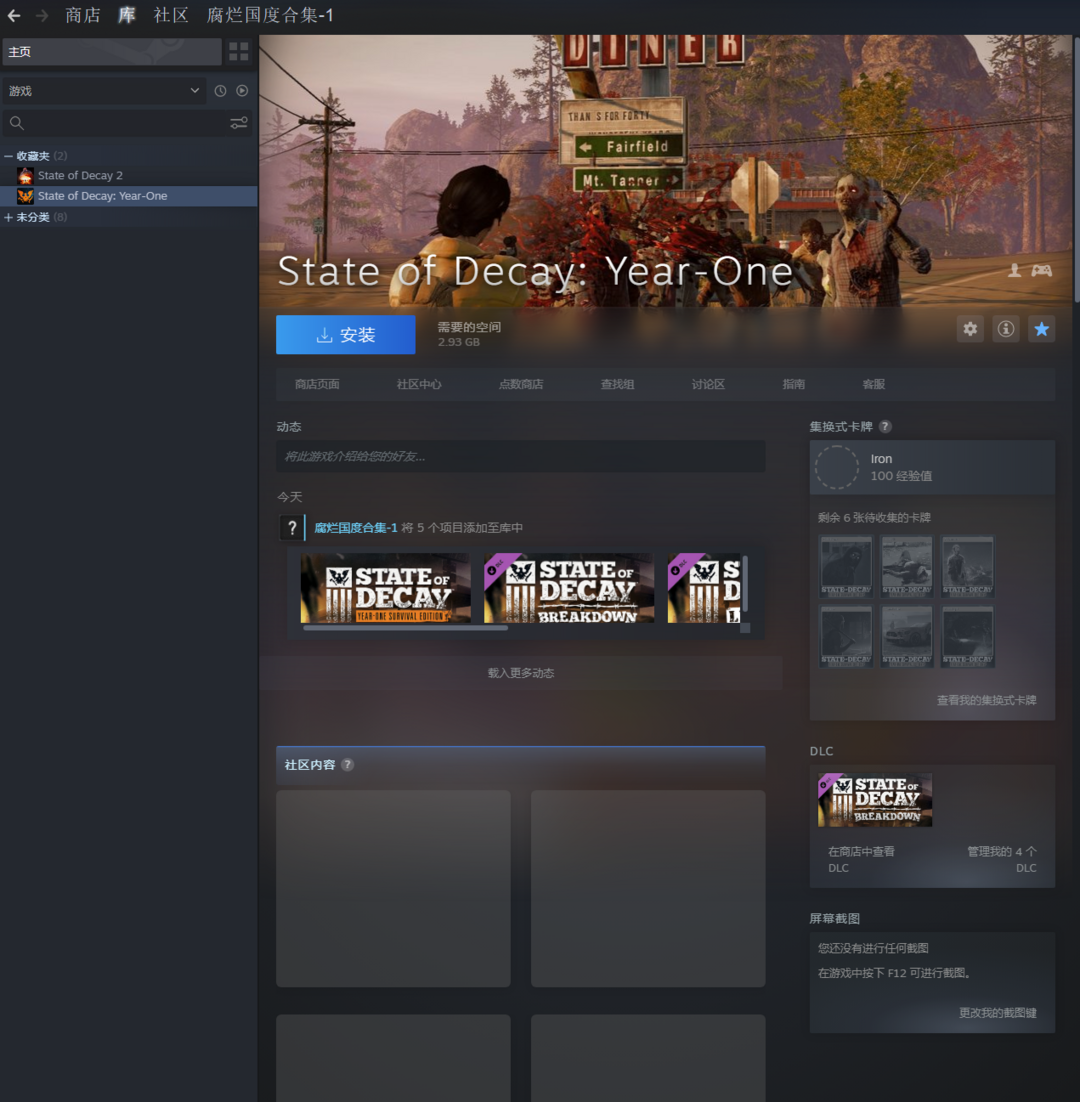1080x1102 pixels.
Task: Open the 查找组 tab
Action: (x=617, y=384)
